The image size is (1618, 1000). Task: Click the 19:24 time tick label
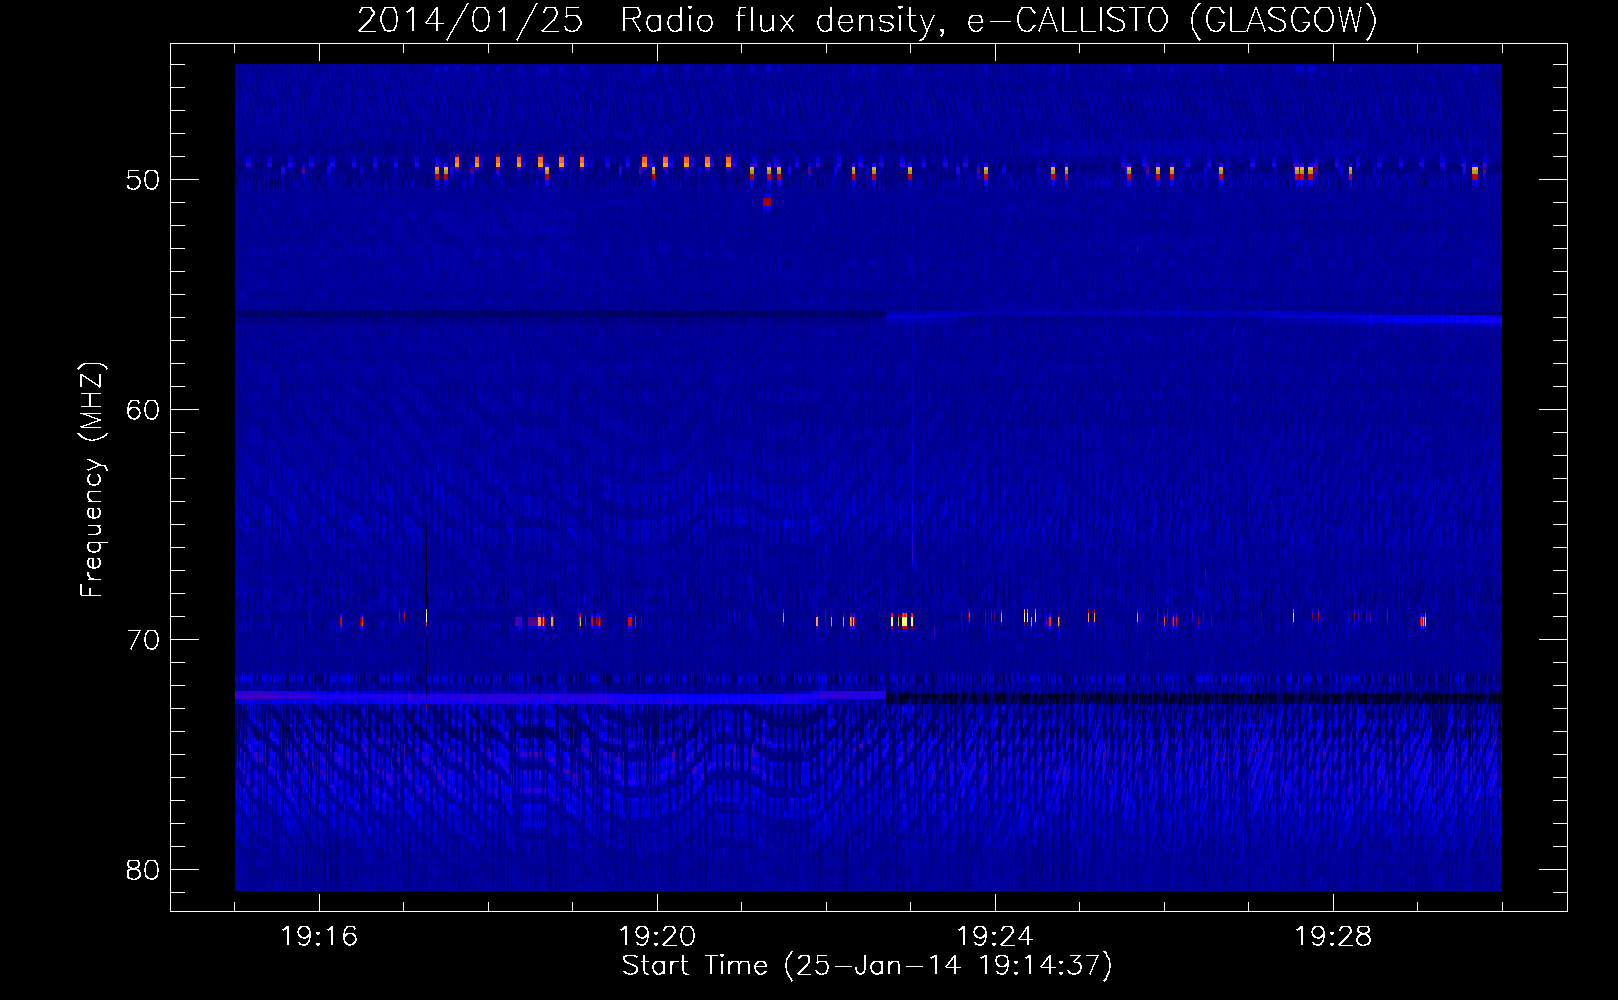995,937
